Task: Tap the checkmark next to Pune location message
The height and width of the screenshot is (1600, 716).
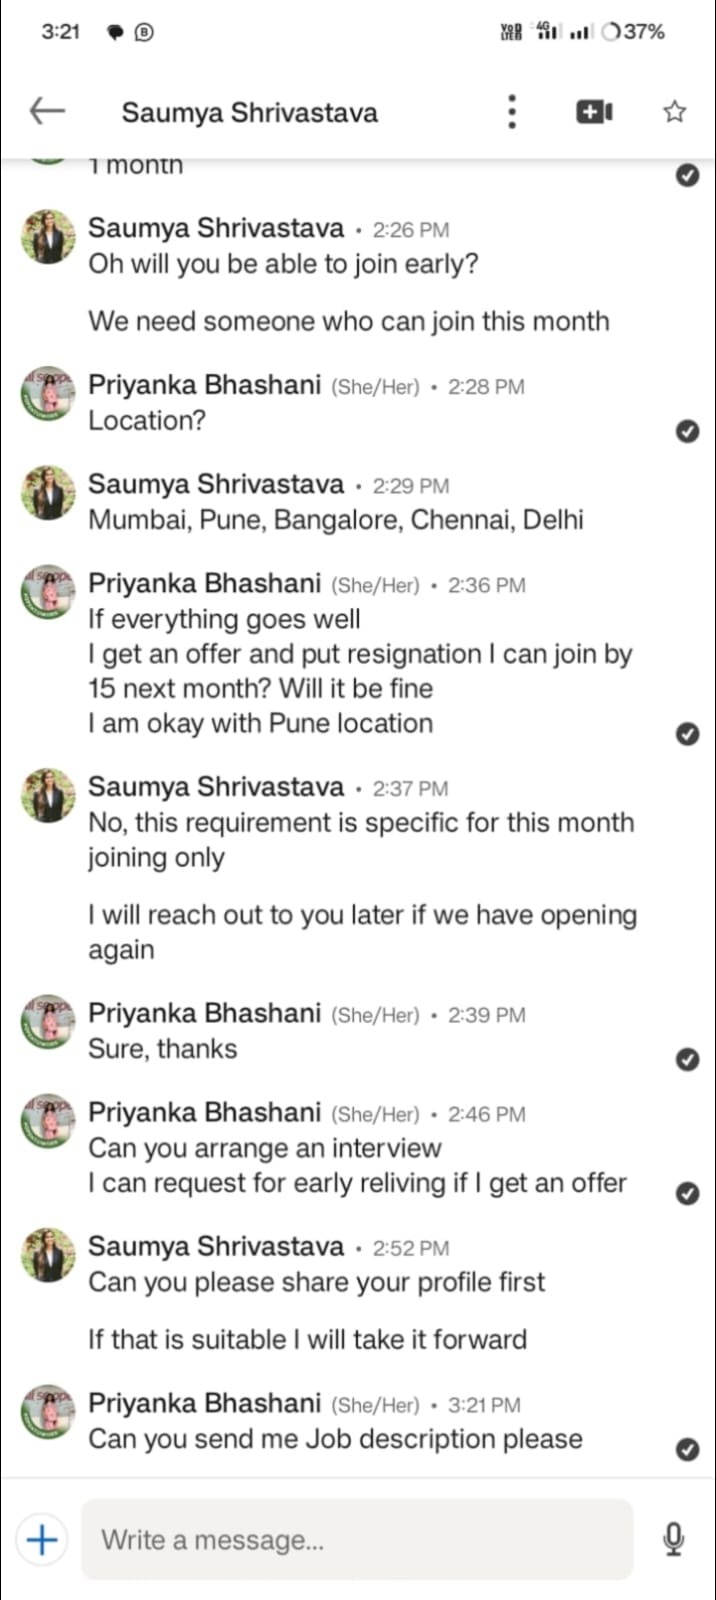Action: [687, 733]
